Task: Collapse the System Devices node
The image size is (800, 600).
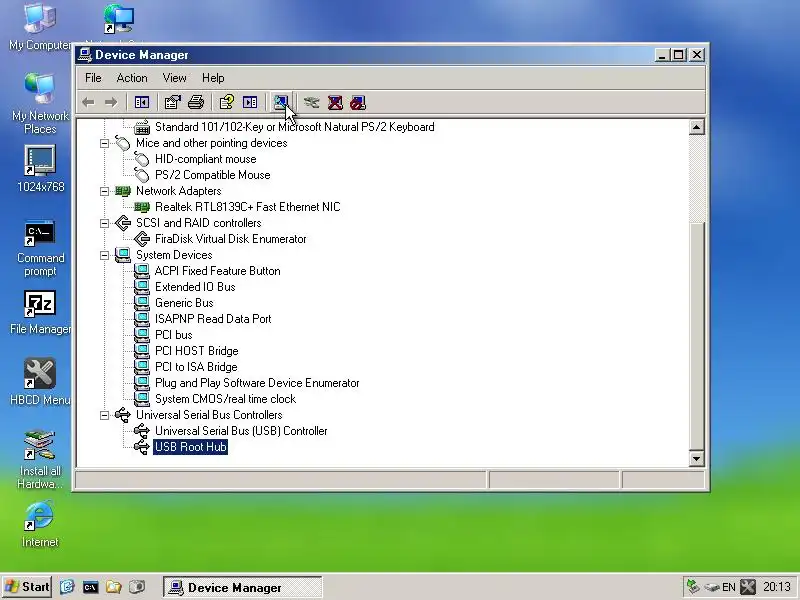Action: [x=104, y=255]
